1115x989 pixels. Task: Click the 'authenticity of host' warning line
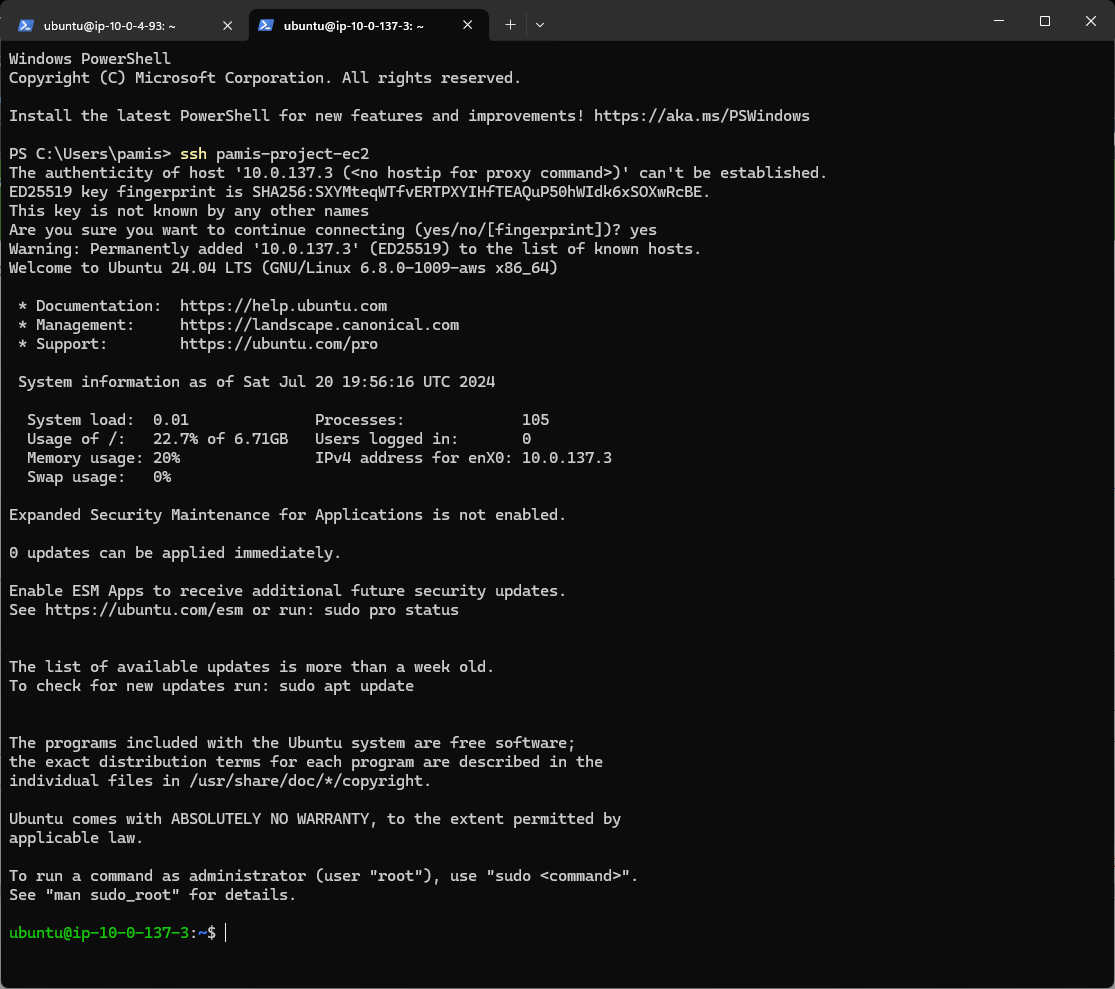click(x=418, y=173)
